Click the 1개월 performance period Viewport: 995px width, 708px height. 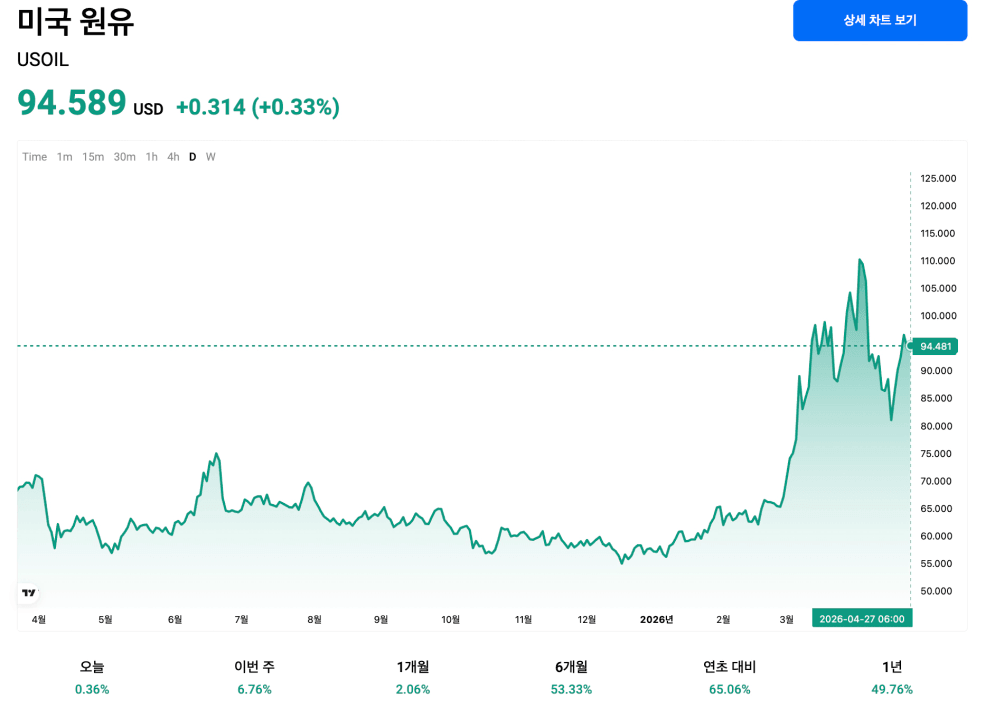(x=413, y=678)
